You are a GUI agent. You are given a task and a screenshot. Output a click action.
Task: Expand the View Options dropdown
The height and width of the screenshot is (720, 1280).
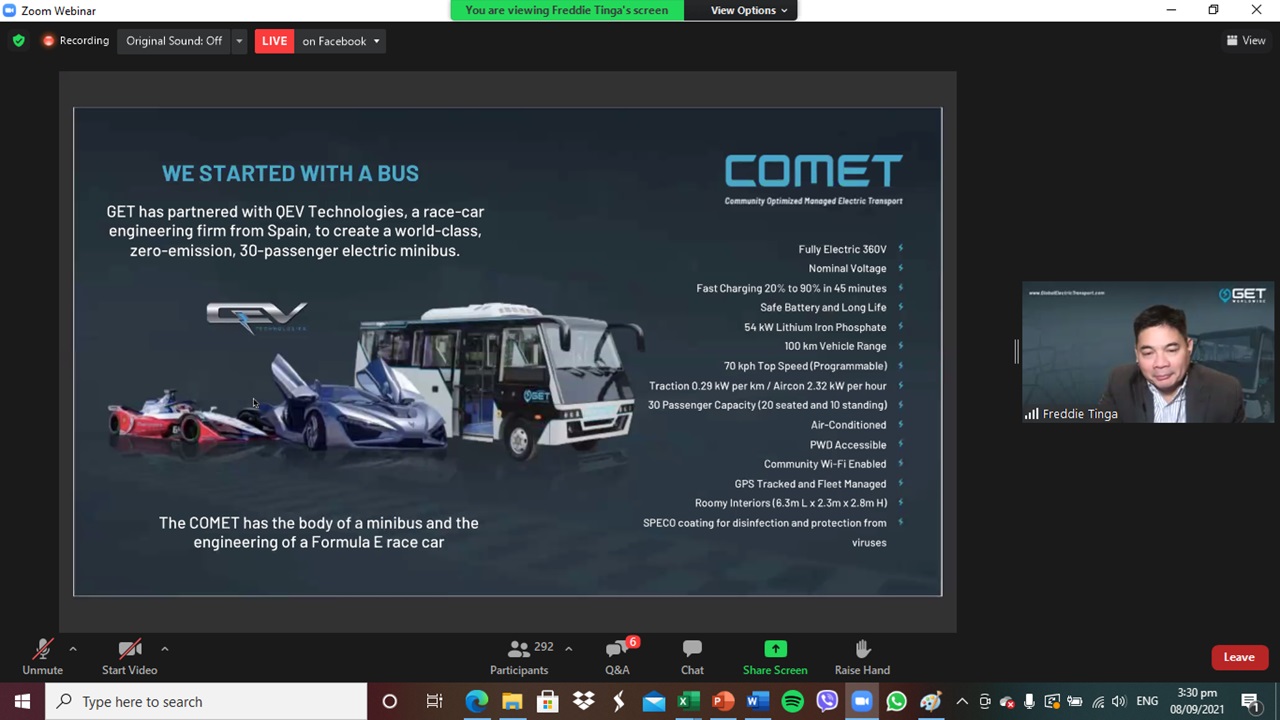tap(748, 10)
